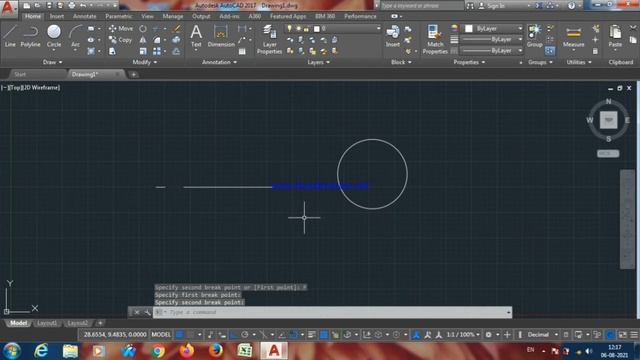Choose the Rotate tool in Modify panel
640x360 pixels.
tap(143, 29)
